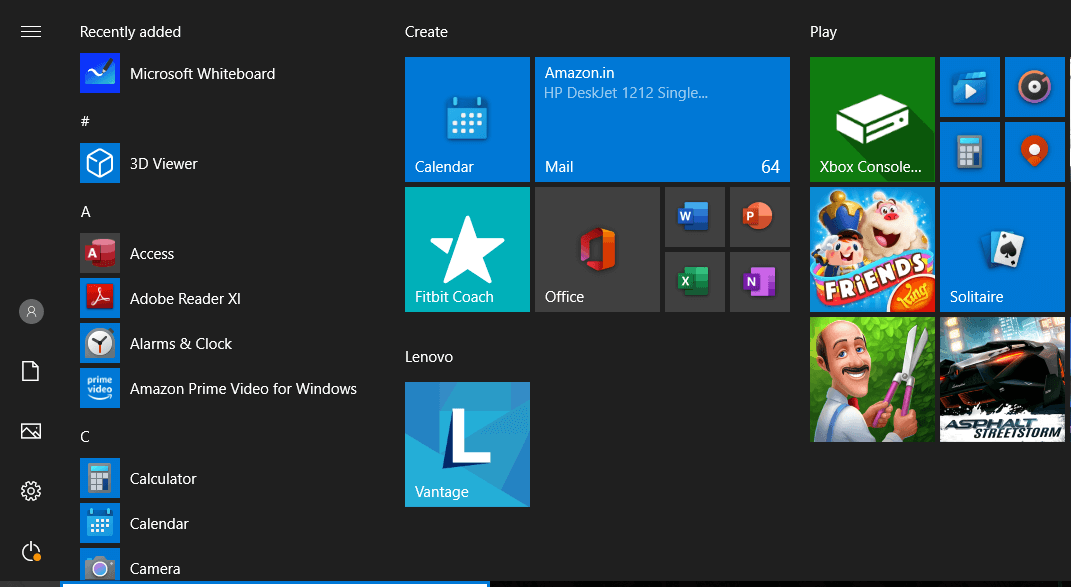Open the user account menu

point(30,311)
